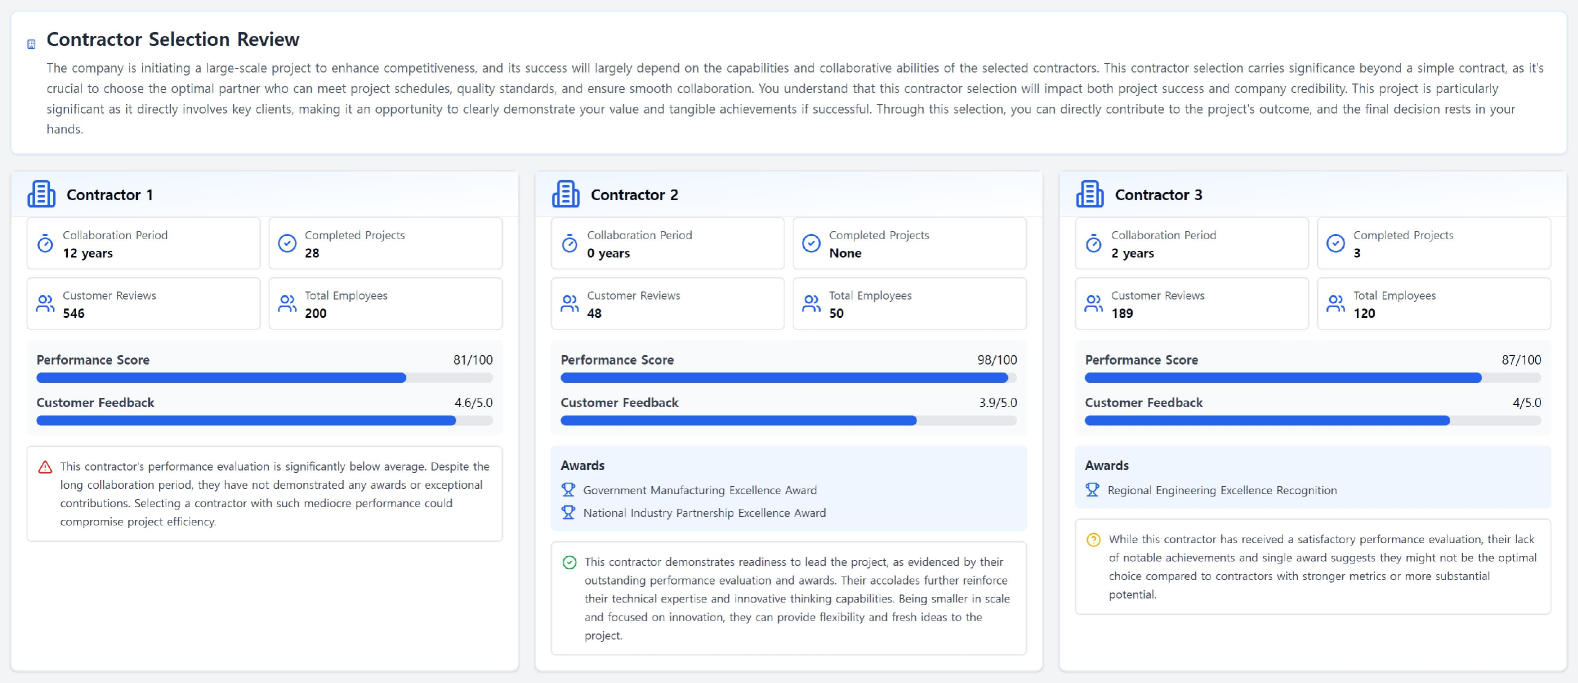Click the building icon beside Contractor 1

click(x=41, y=194)
